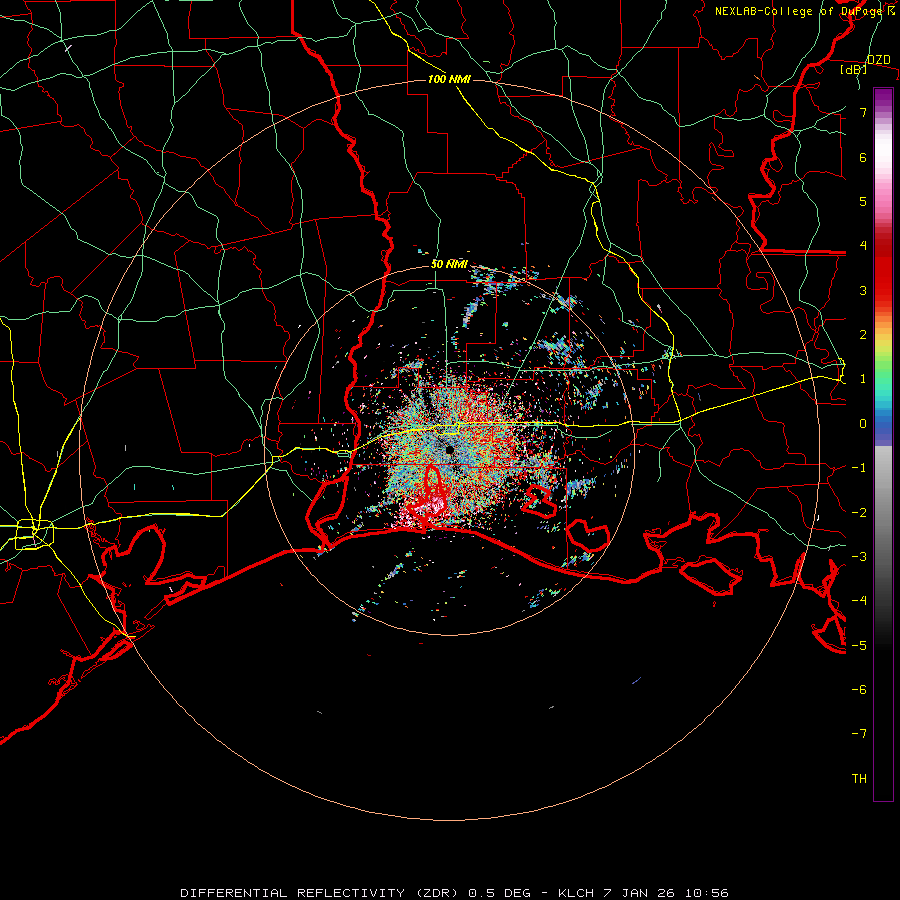Click the scale value 3 label

pos(863,290)
